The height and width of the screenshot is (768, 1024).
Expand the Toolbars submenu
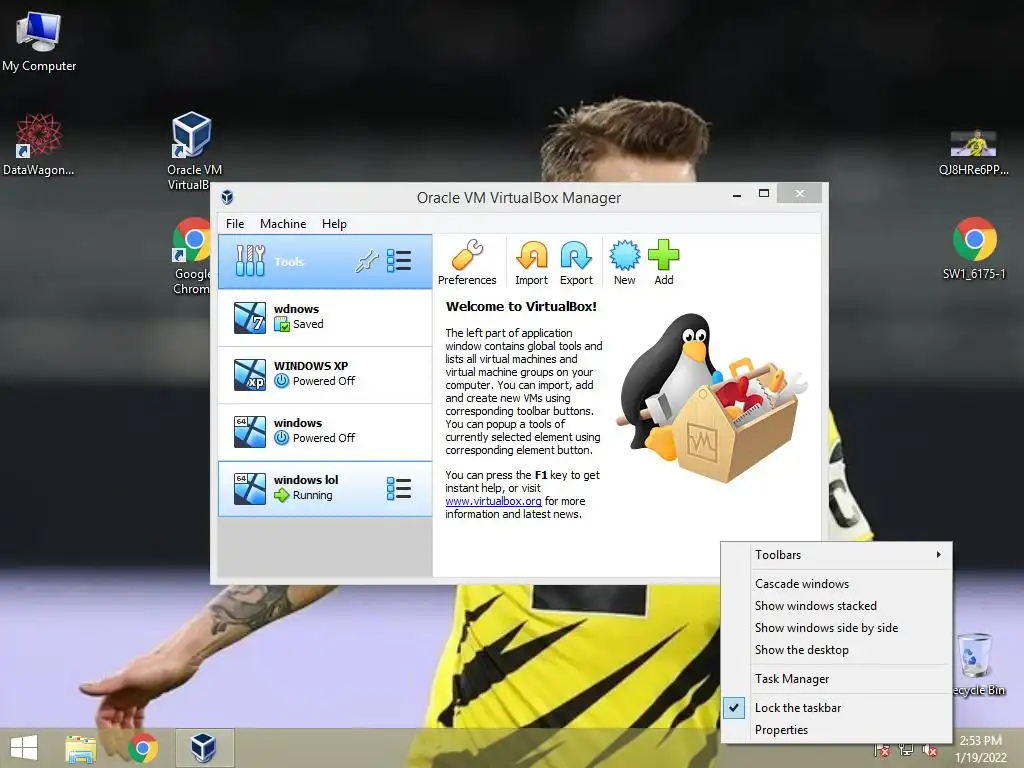tap(836, 554)
